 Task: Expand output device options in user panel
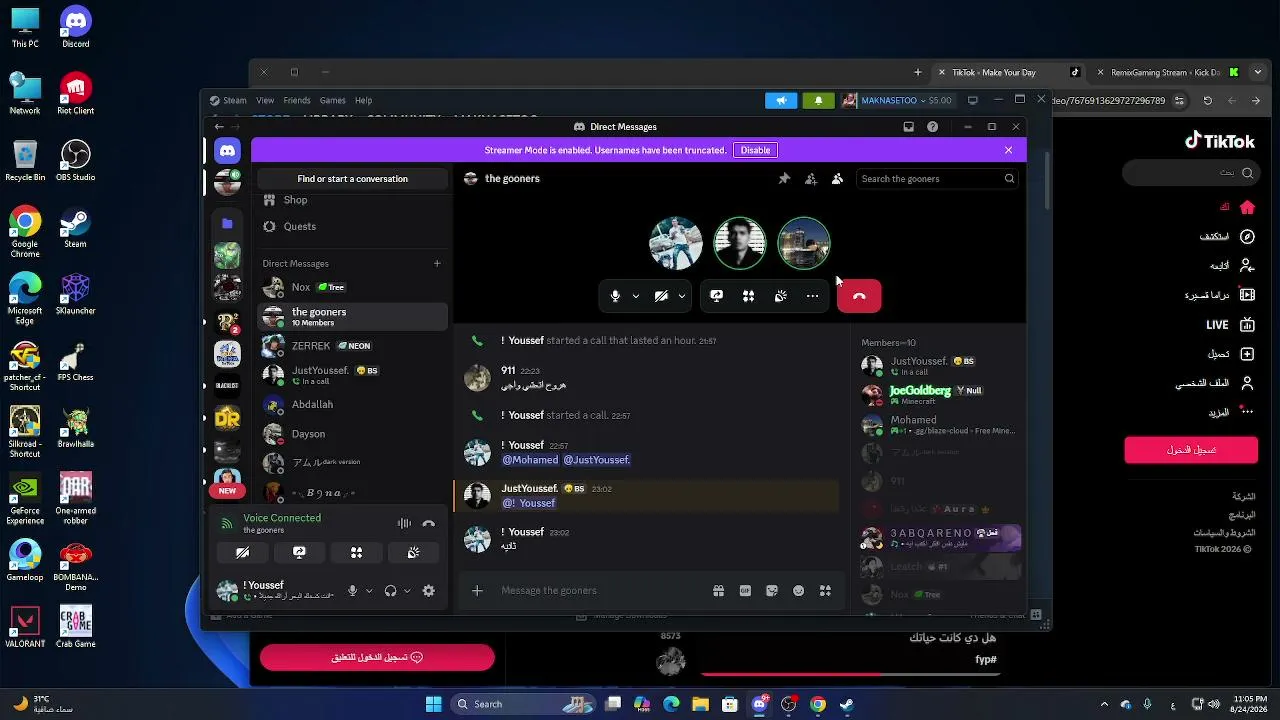(x=407, y=591)
